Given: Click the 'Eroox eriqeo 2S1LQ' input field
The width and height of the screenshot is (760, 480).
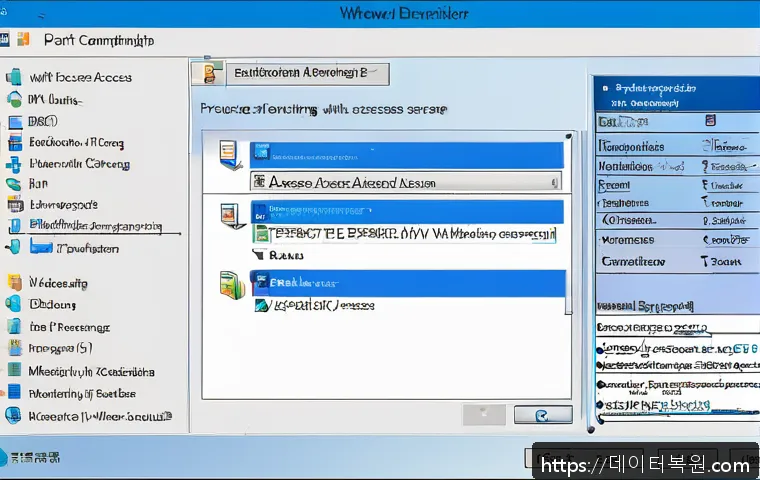Looking at the screenshot, I should point(677,327).
